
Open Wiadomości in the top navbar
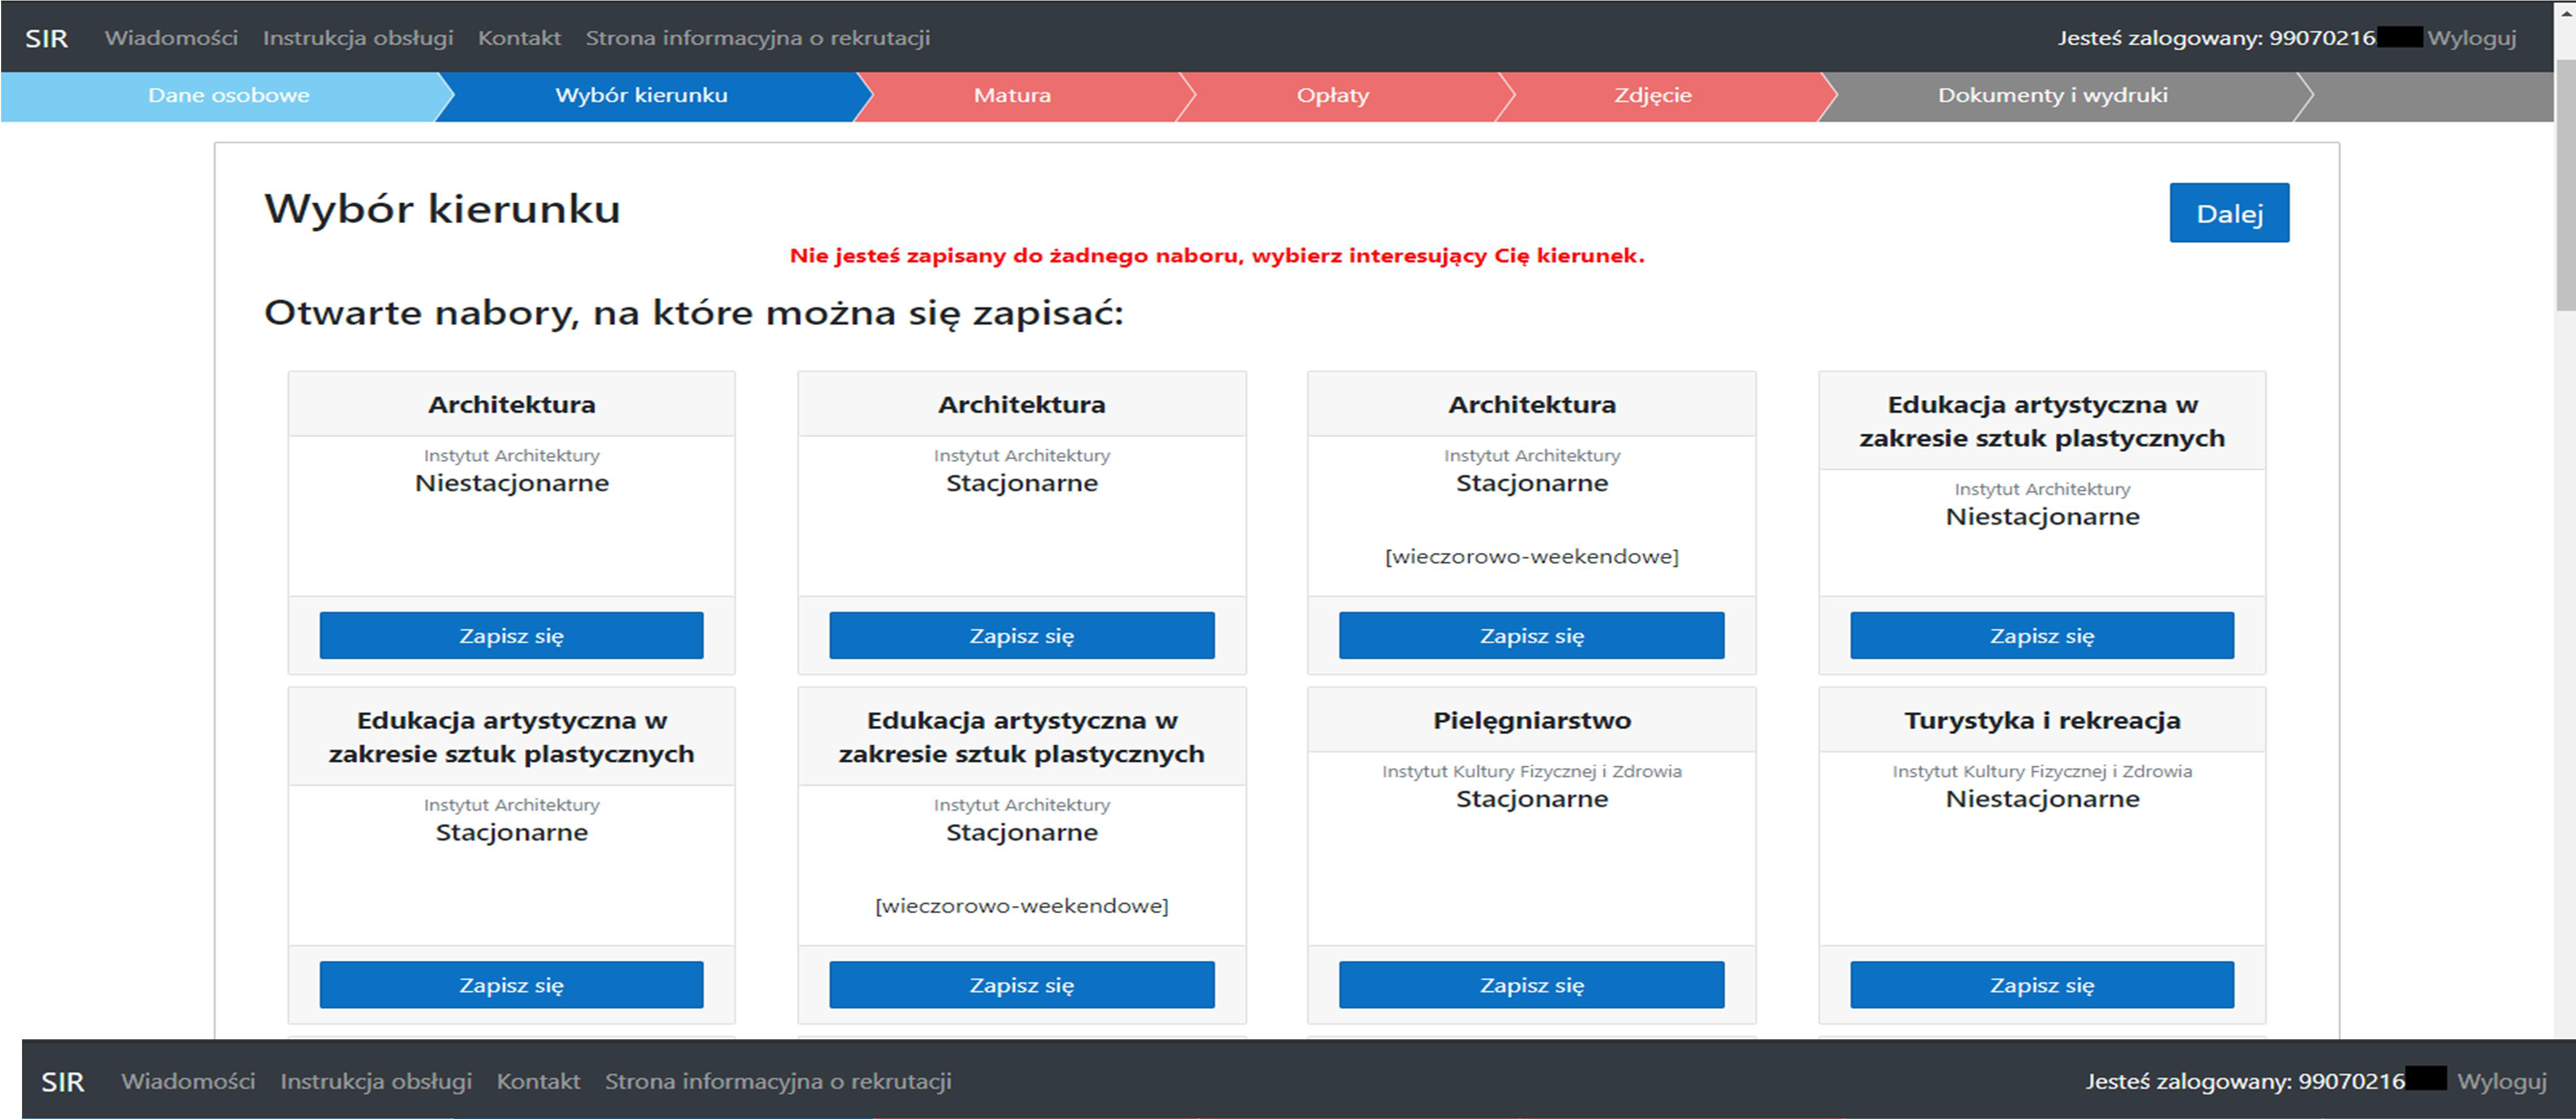click(171, 38)
